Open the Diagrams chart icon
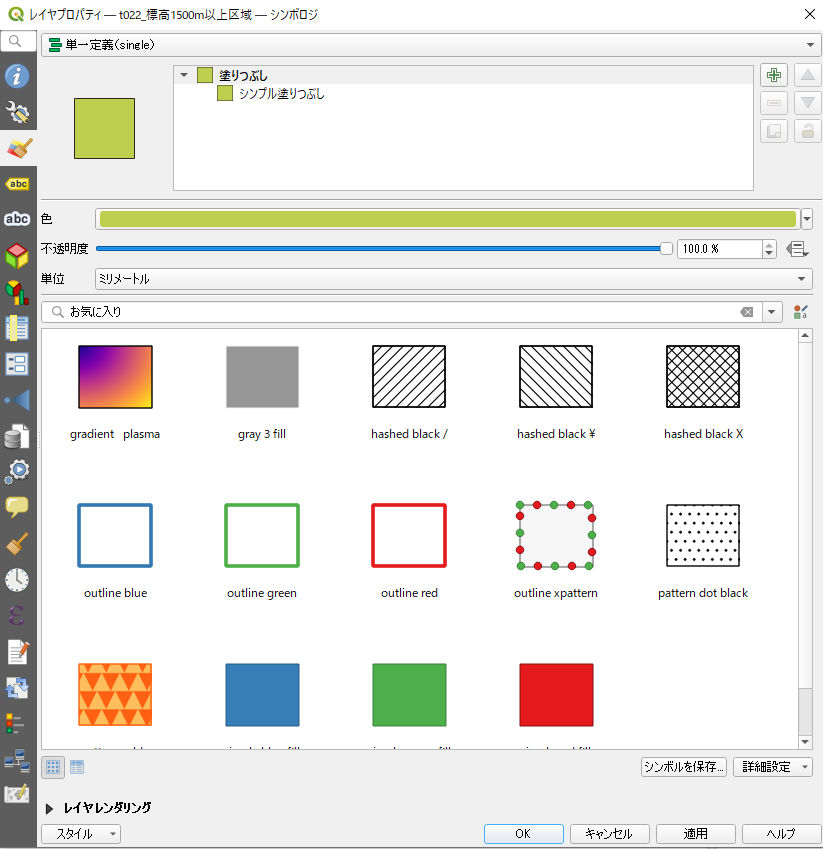Viewport: 823px width, 849px height. pyautogui.click(x=18, y=292)
